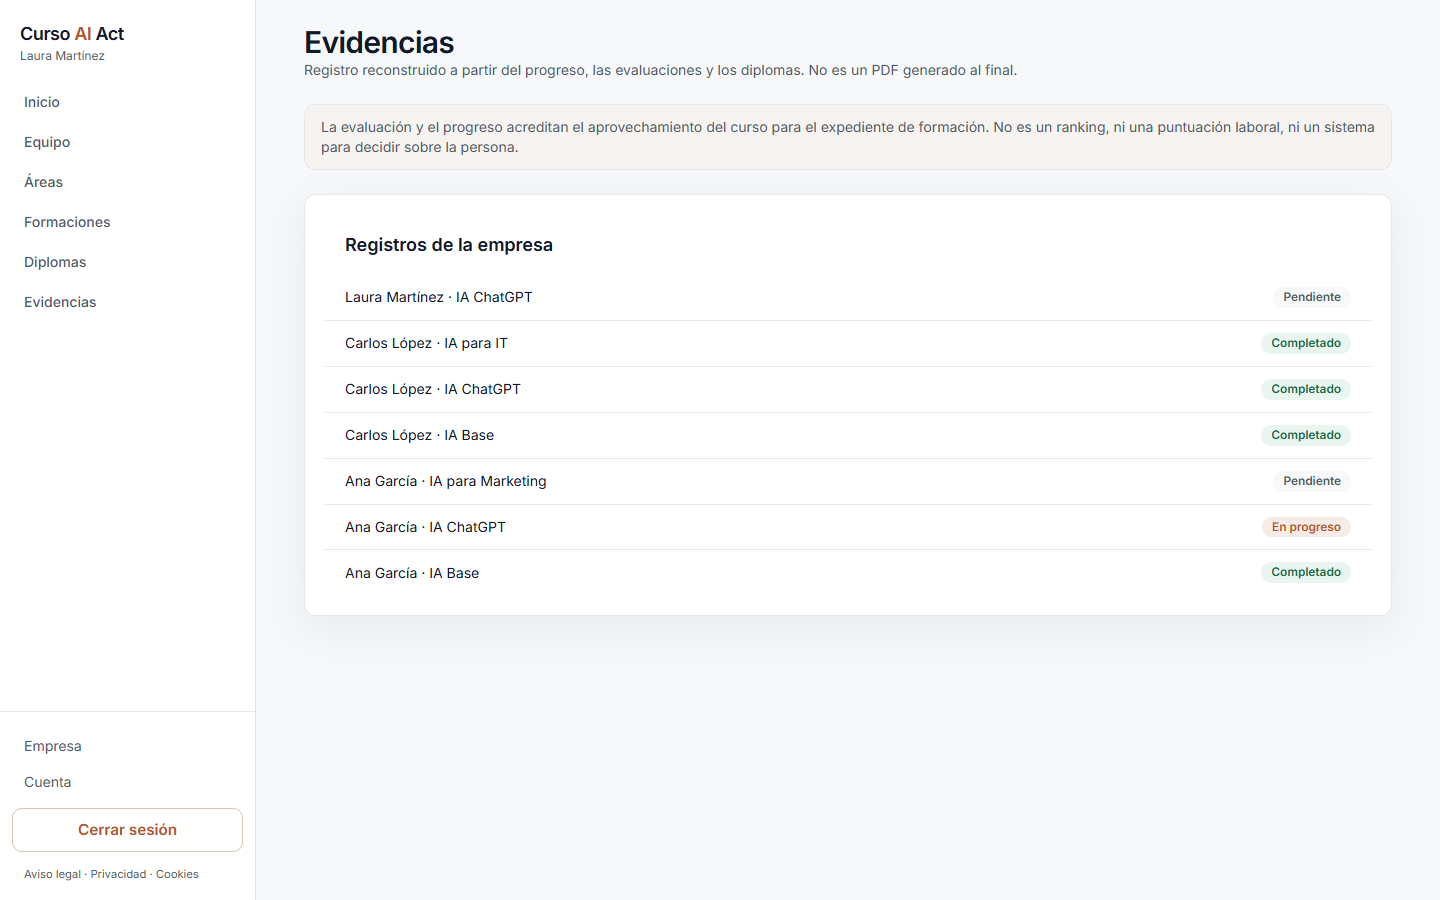The image size is (1440, 900).
Task: Select row Ana García · IA para Marketing
Action: [x=848, y=481]
